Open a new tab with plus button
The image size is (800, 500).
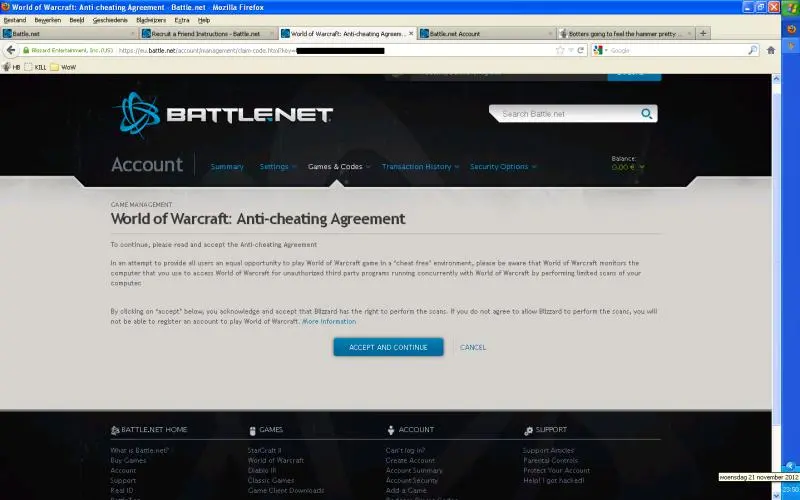point(703,33)
